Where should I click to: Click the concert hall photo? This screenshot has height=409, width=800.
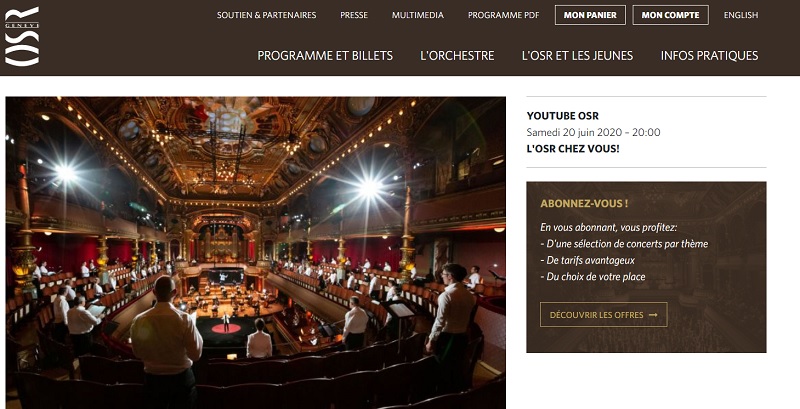pos(256,252)
